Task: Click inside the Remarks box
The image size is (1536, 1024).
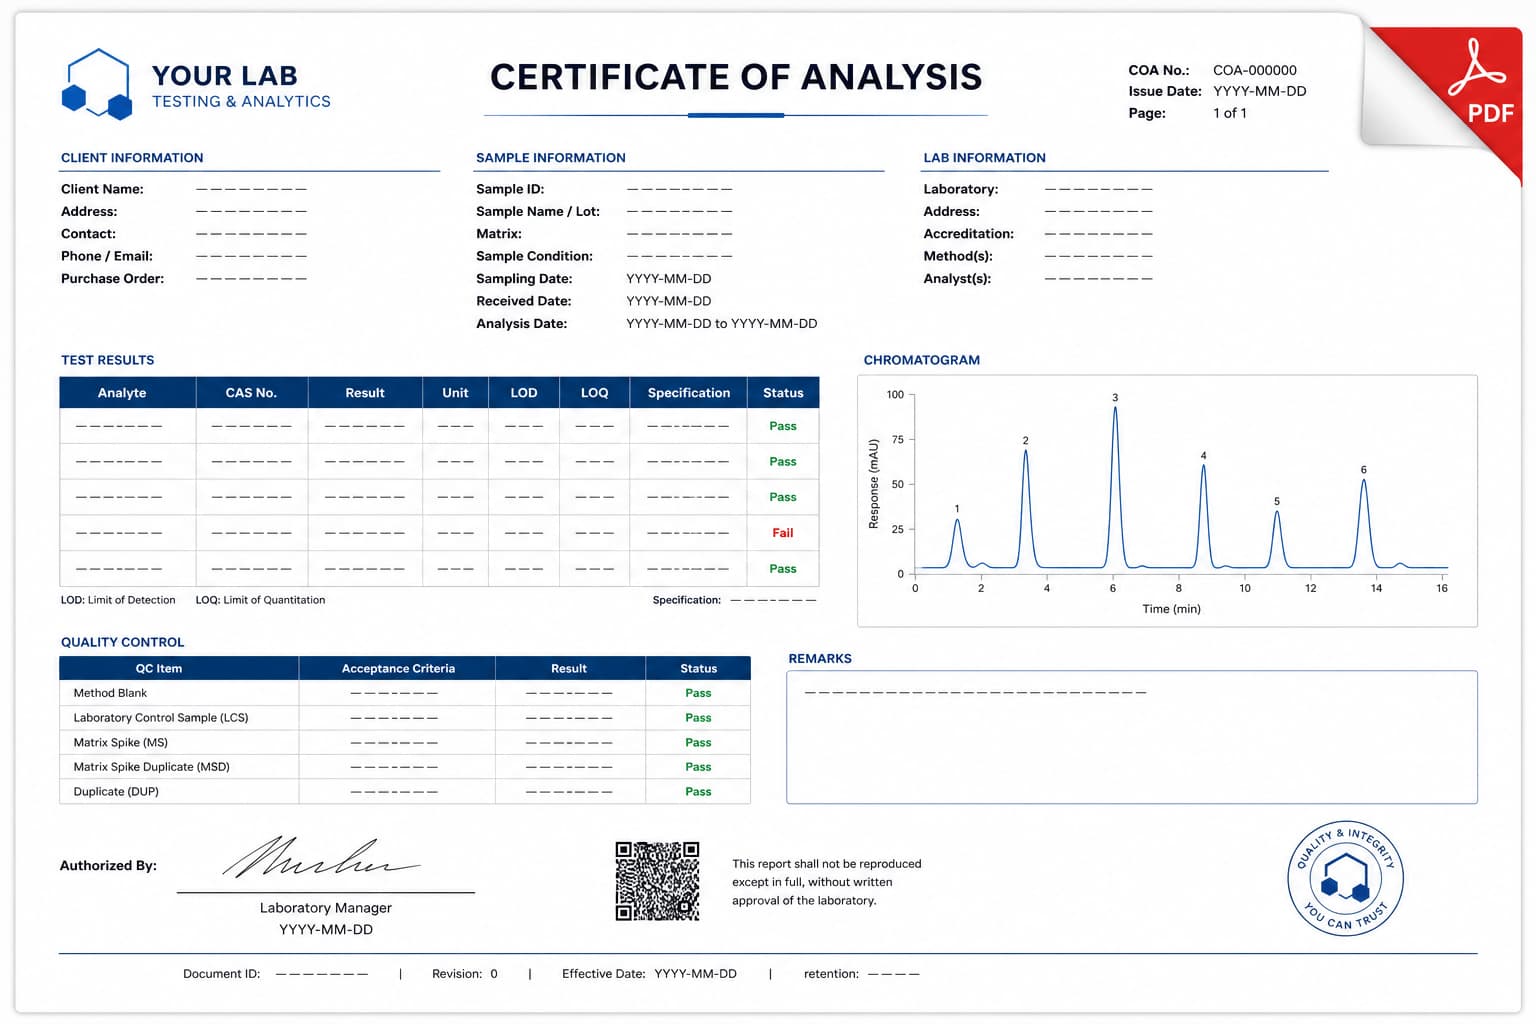Action: point(1132,737)
